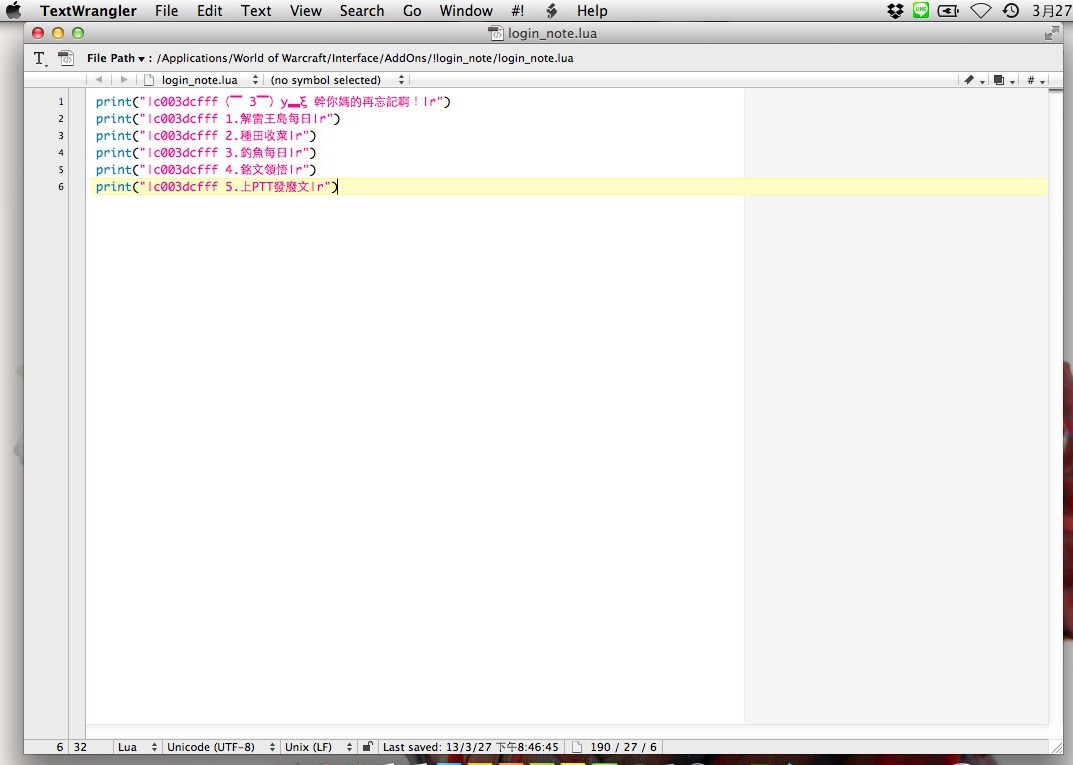
Task: Open the TextWrangler application menu
Action: [88, 10]
